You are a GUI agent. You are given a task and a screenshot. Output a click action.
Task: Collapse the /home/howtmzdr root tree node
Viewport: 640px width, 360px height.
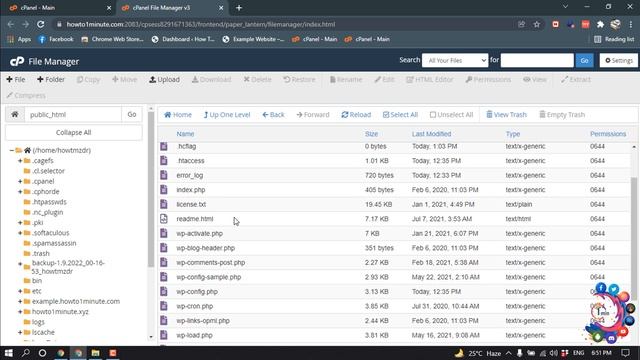point(11,150)
